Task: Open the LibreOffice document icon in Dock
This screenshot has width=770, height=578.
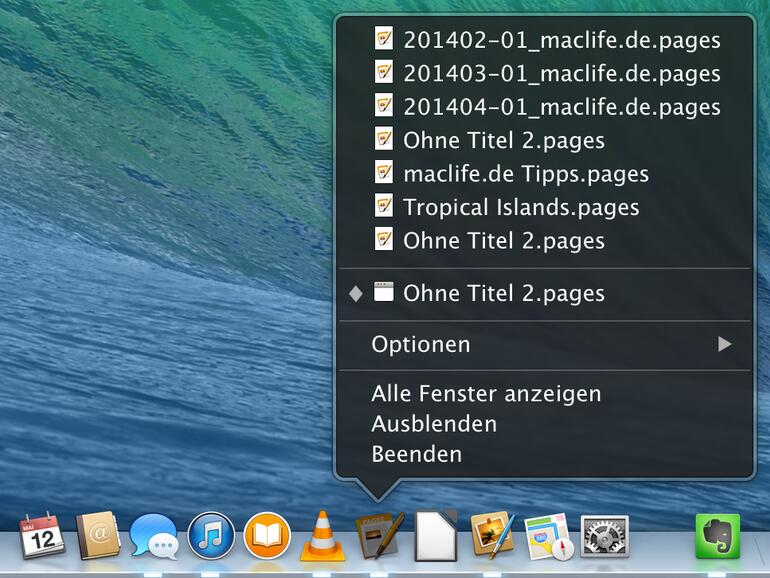Action: tap(436, 536)
